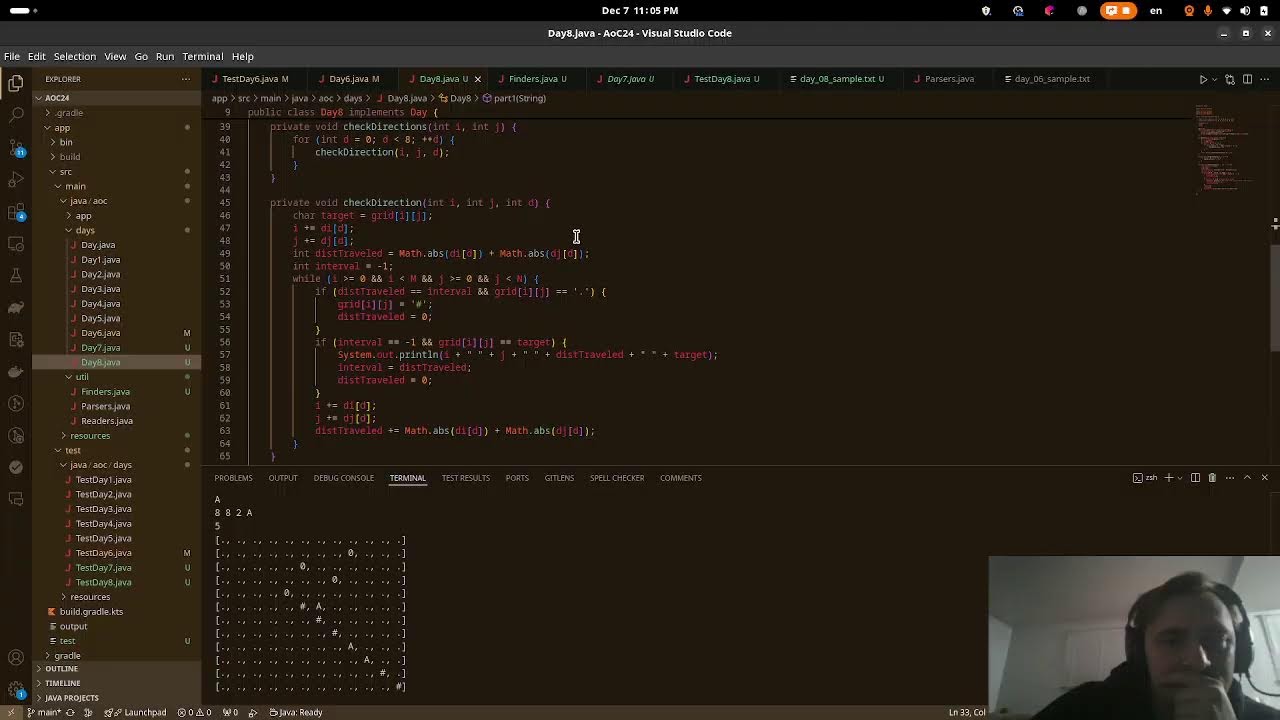The width and height of the screenshot is (1280, 720).
Task: Open run options dropdown arrow
Action: tap(1214, 79)
